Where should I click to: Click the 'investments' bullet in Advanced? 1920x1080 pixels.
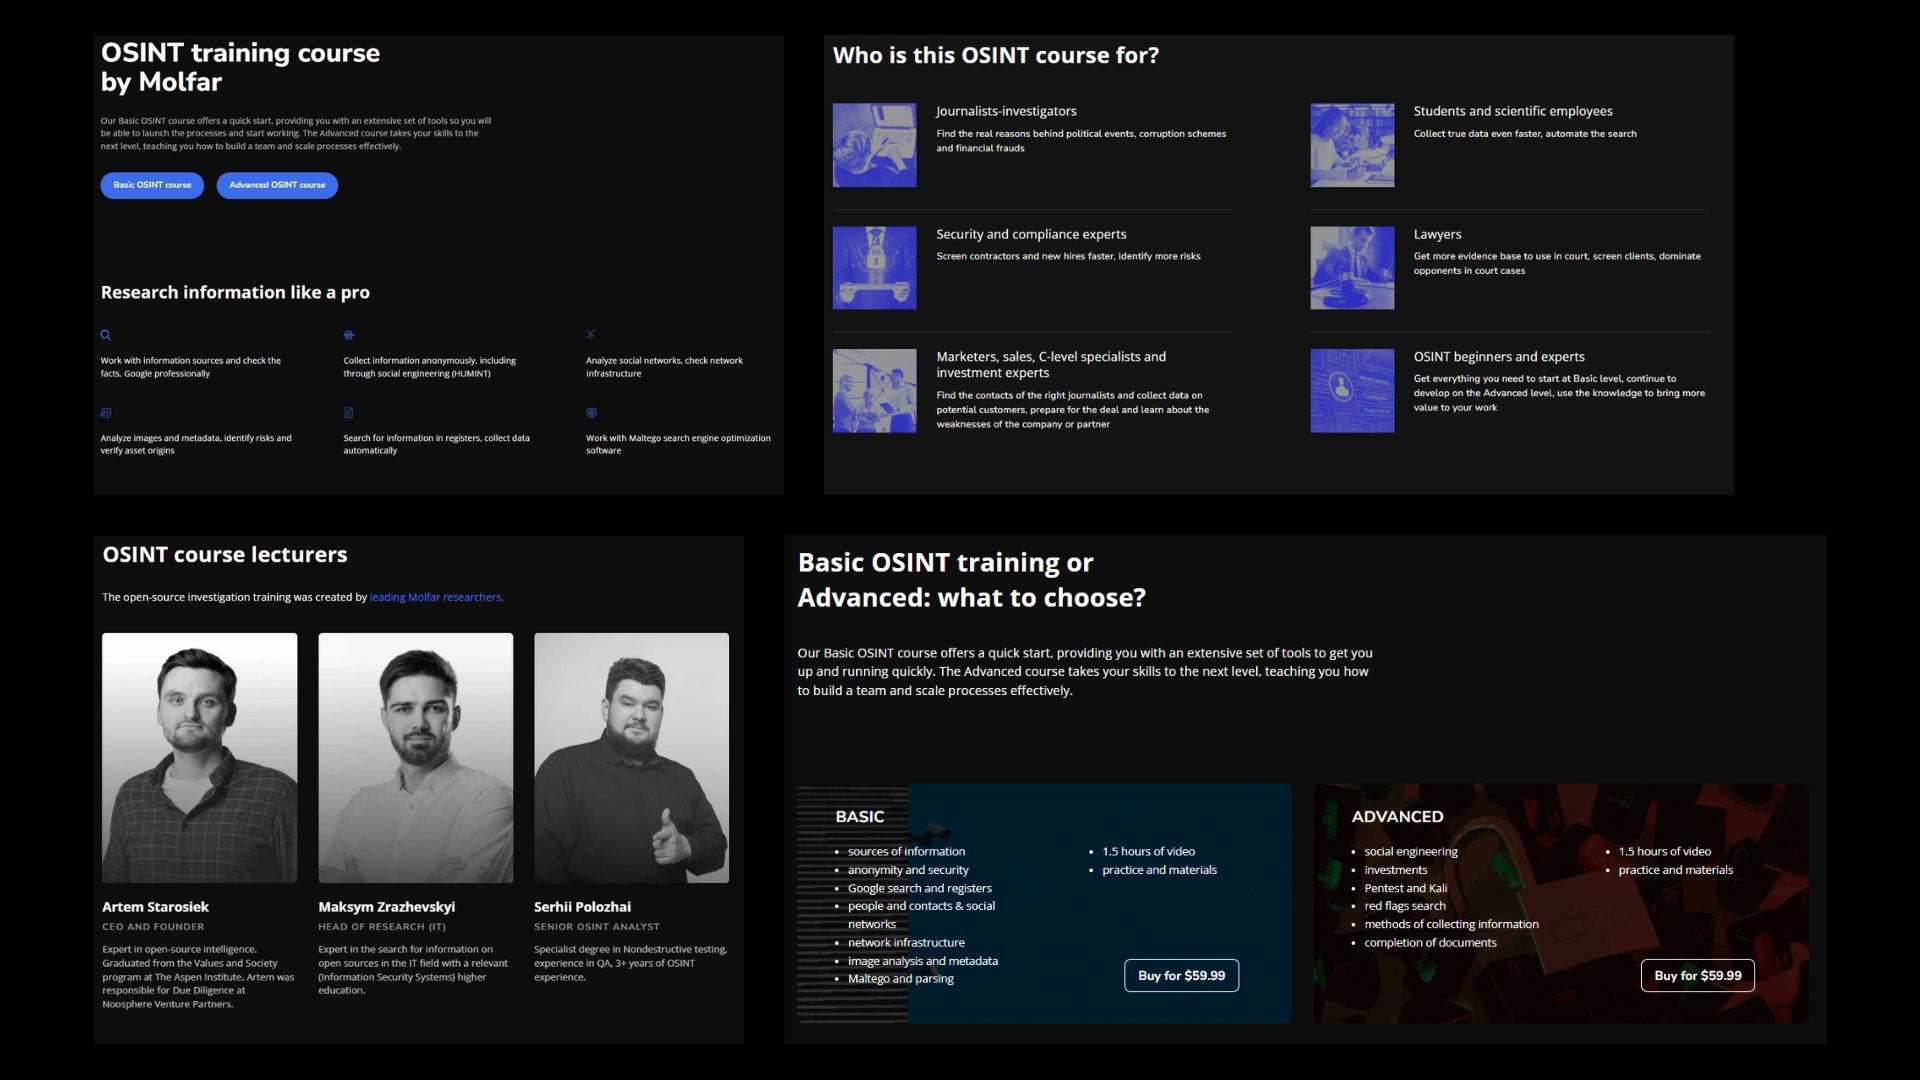(1396, 870)
